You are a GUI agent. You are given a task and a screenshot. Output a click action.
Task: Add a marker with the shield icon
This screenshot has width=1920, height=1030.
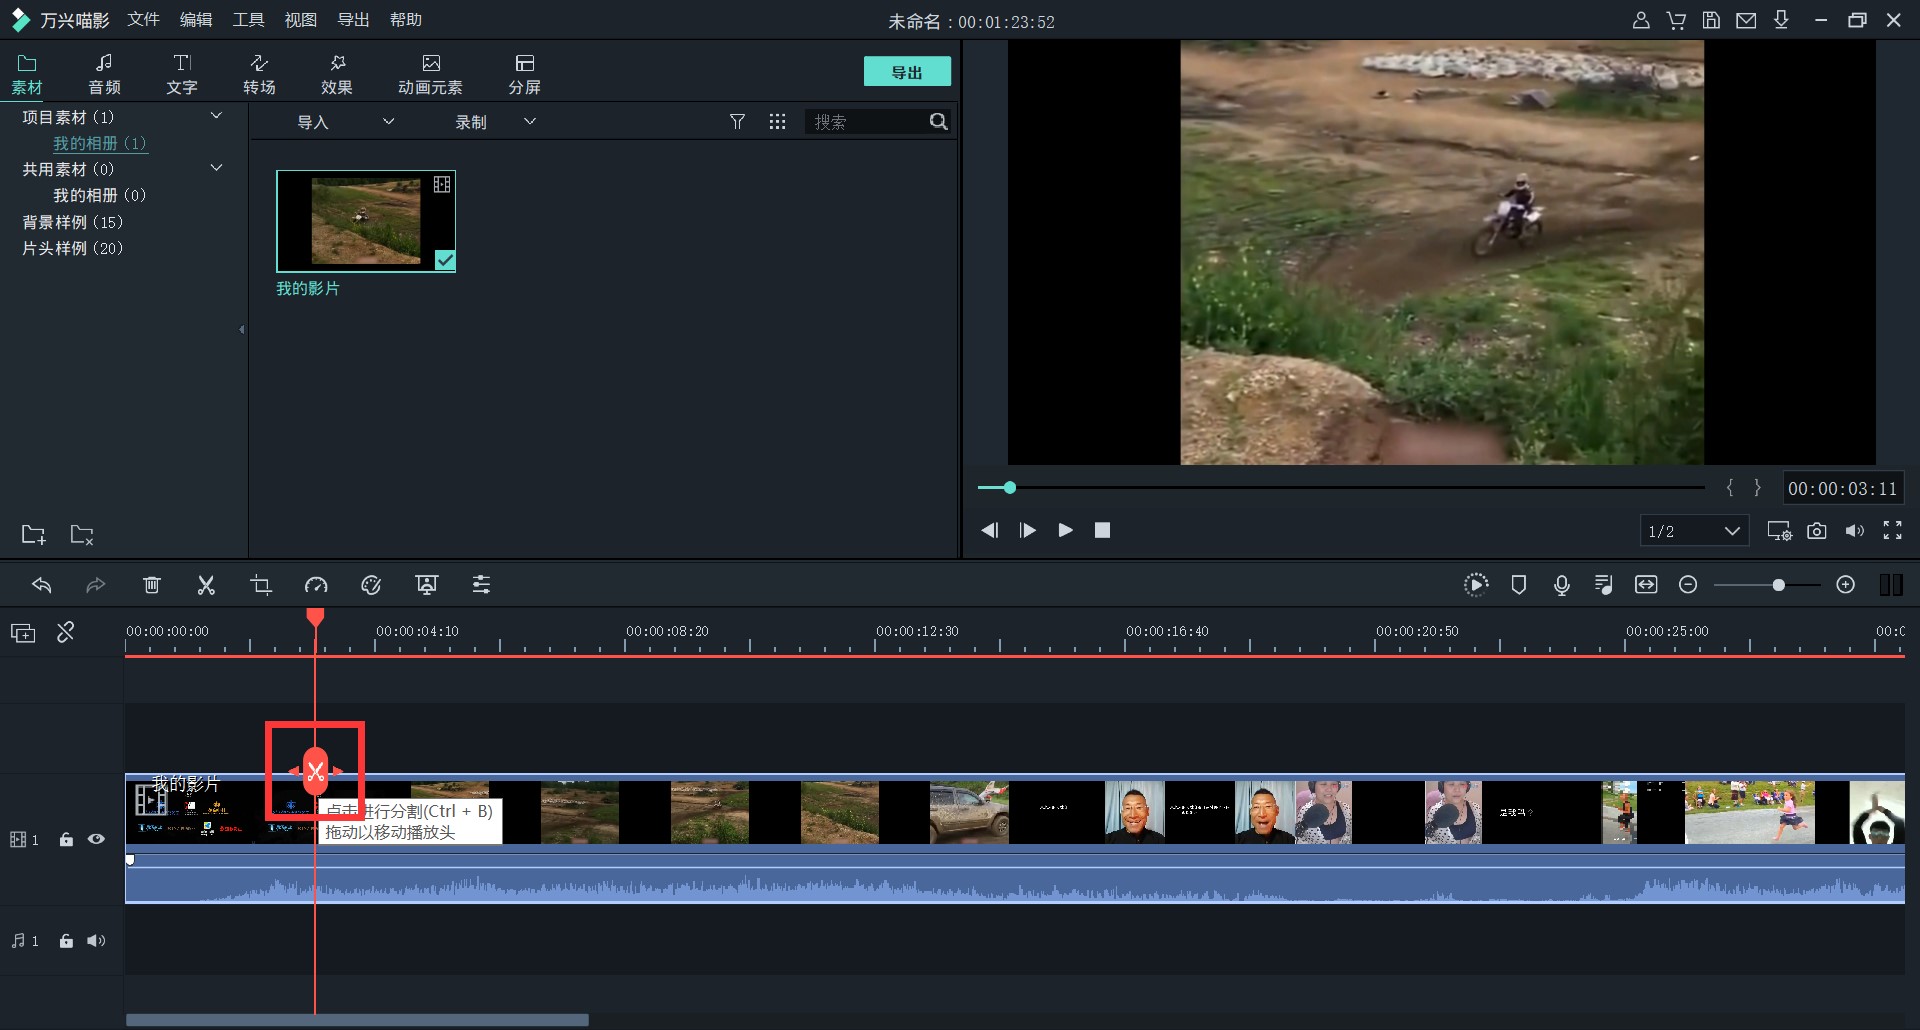coord(1518,585)
